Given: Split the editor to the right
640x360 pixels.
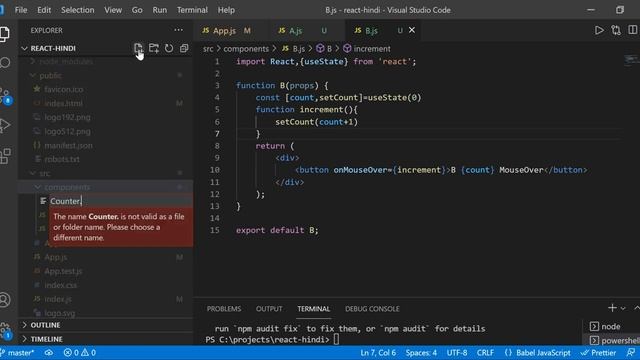Looking at the screenshot, I should click(633, 30).
